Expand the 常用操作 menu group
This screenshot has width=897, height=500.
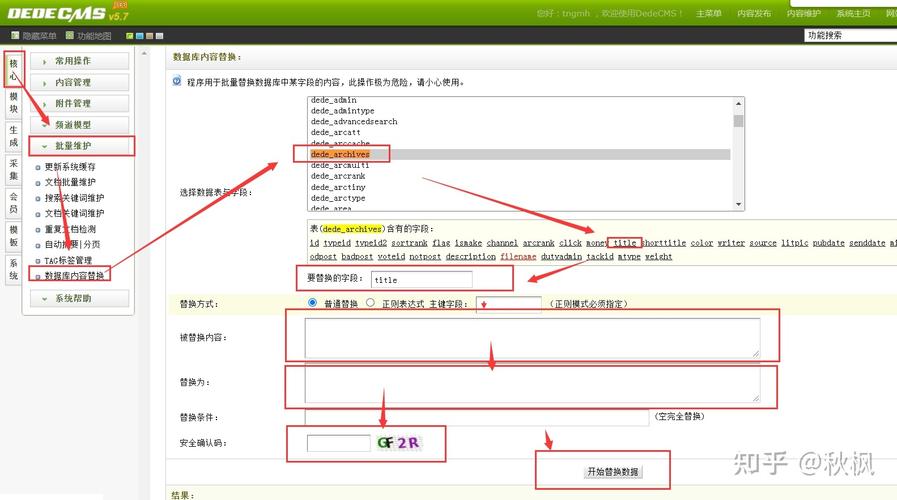tap(80, 61)
